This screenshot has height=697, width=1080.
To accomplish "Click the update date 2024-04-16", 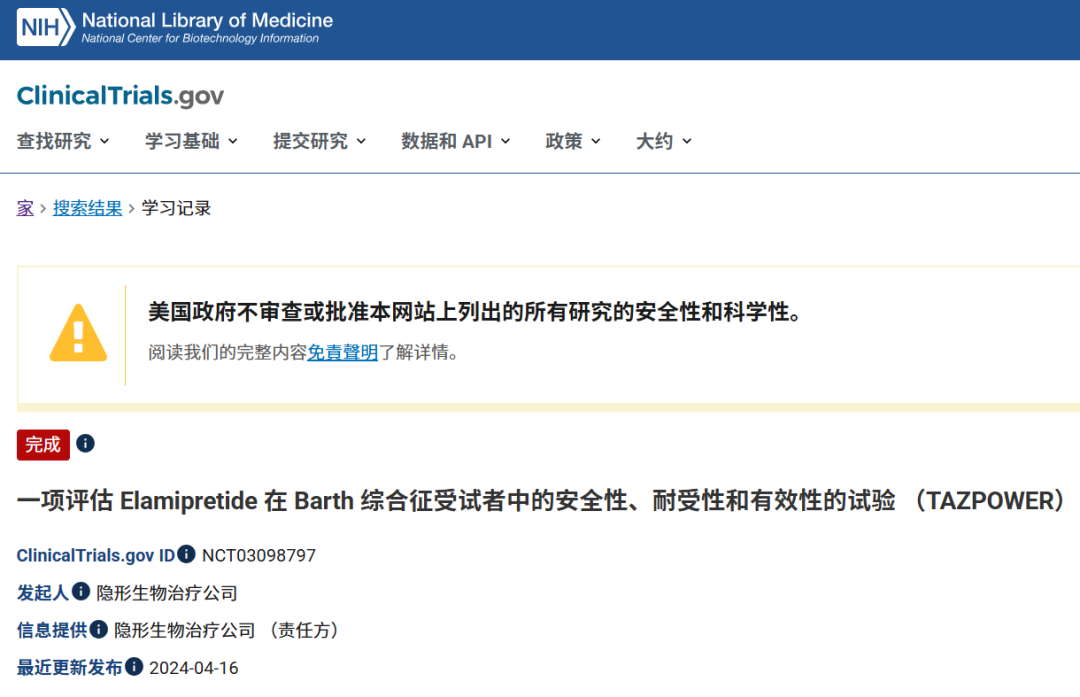I will [194, 668].
